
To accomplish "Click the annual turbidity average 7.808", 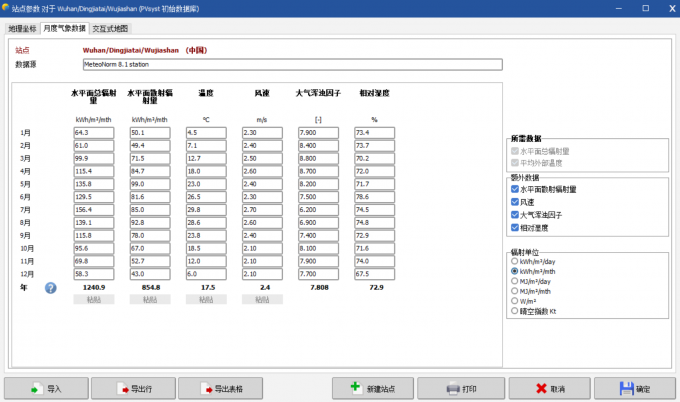I will click(x=319, y=288).
